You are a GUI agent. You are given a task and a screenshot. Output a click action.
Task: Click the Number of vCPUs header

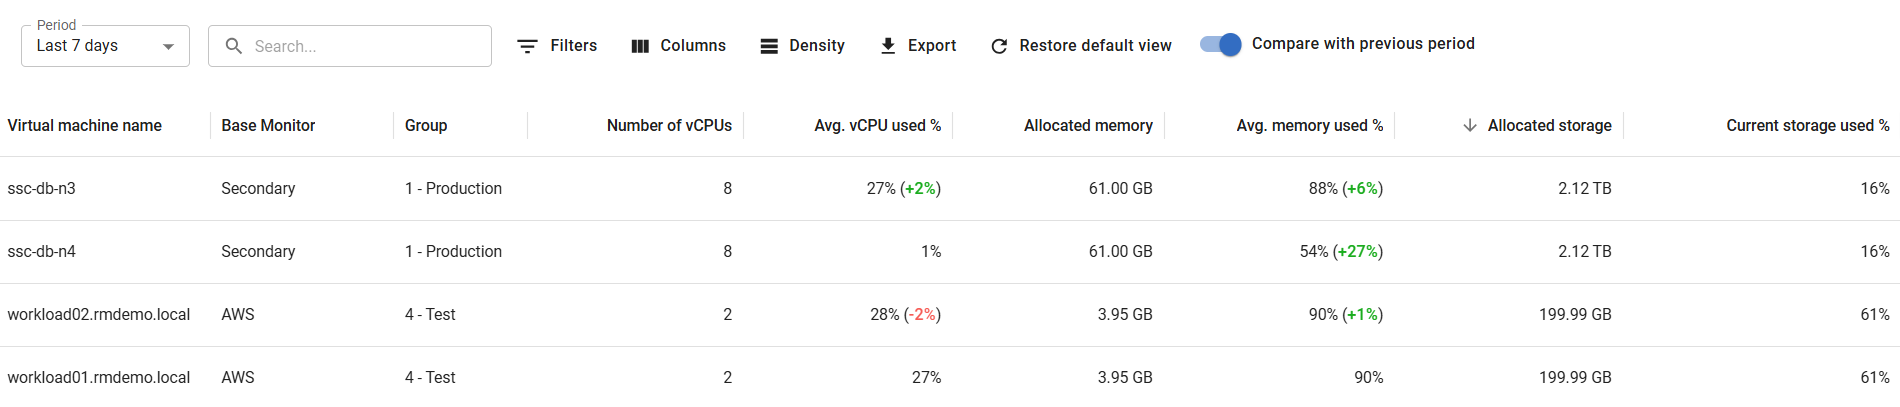669,125
